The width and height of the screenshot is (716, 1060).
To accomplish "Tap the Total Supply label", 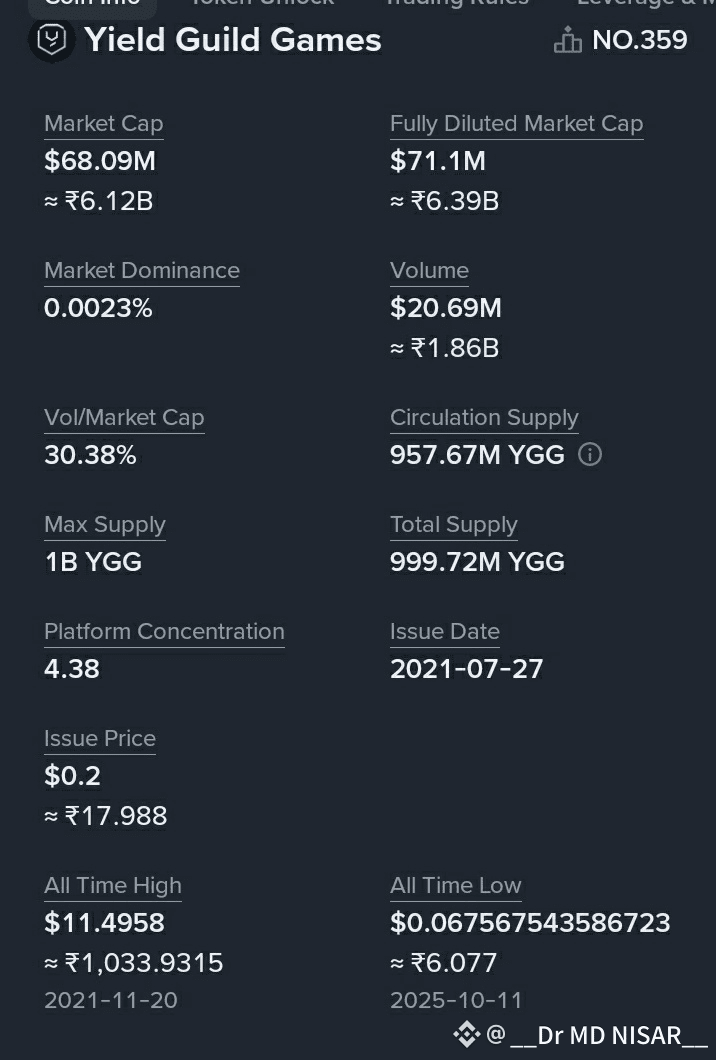I will pyautogui.click(x=454, y=525).
